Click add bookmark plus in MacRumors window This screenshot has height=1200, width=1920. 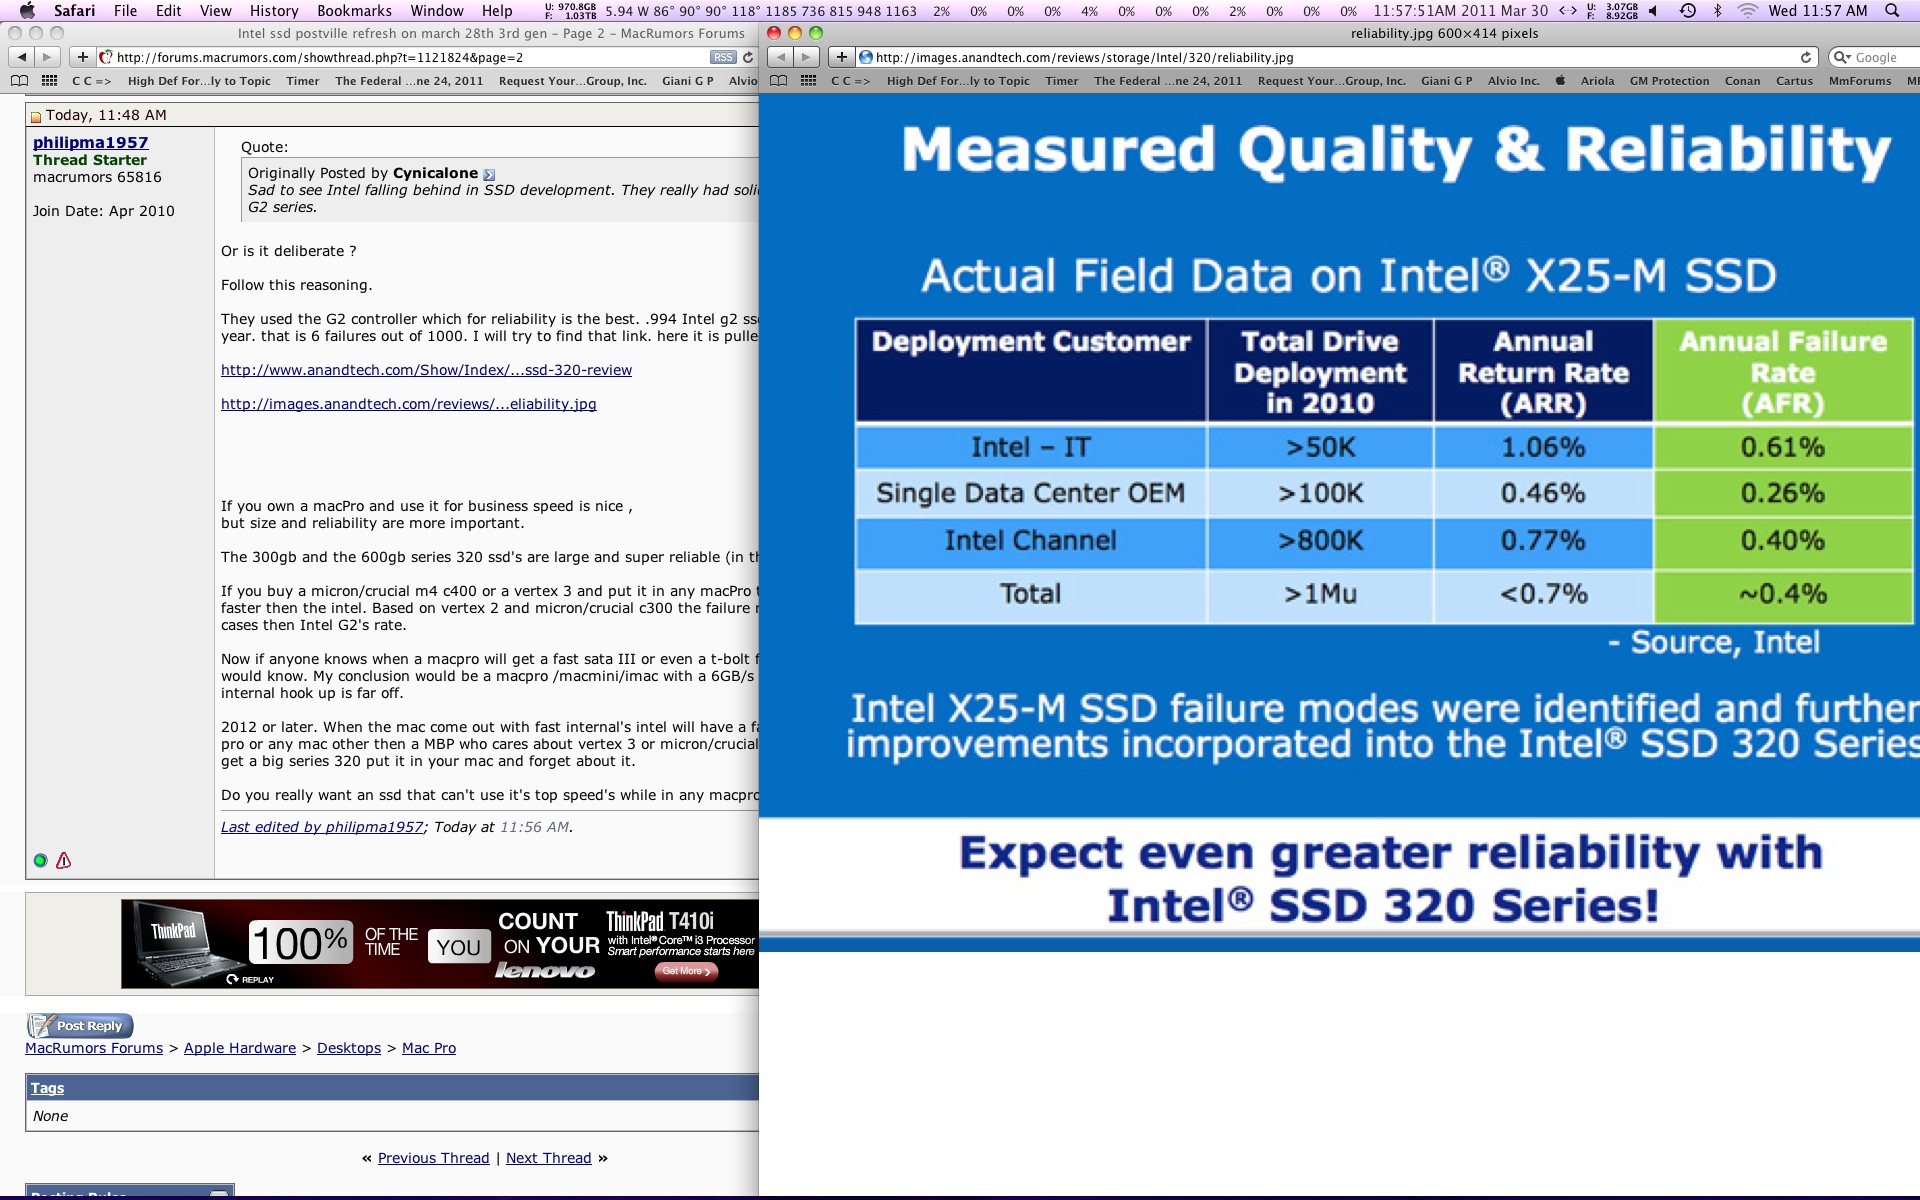(x=82, y=57)
